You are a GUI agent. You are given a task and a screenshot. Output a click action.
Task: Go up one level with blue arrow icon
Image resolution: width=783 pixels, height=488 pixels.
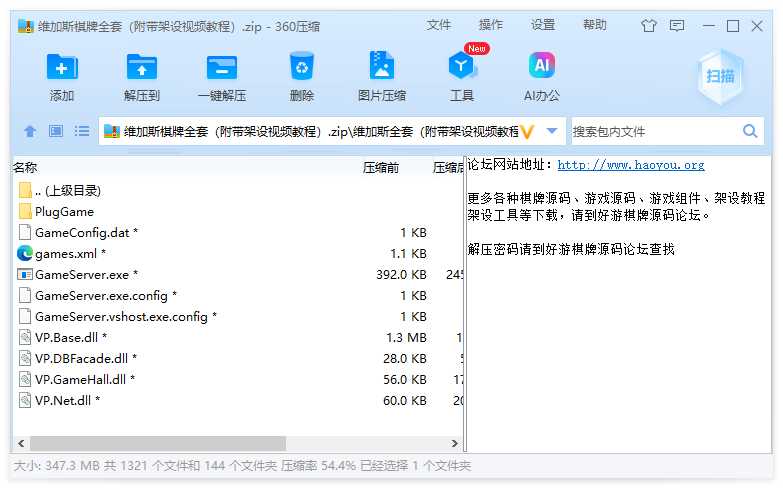click(x=30, y=131)
